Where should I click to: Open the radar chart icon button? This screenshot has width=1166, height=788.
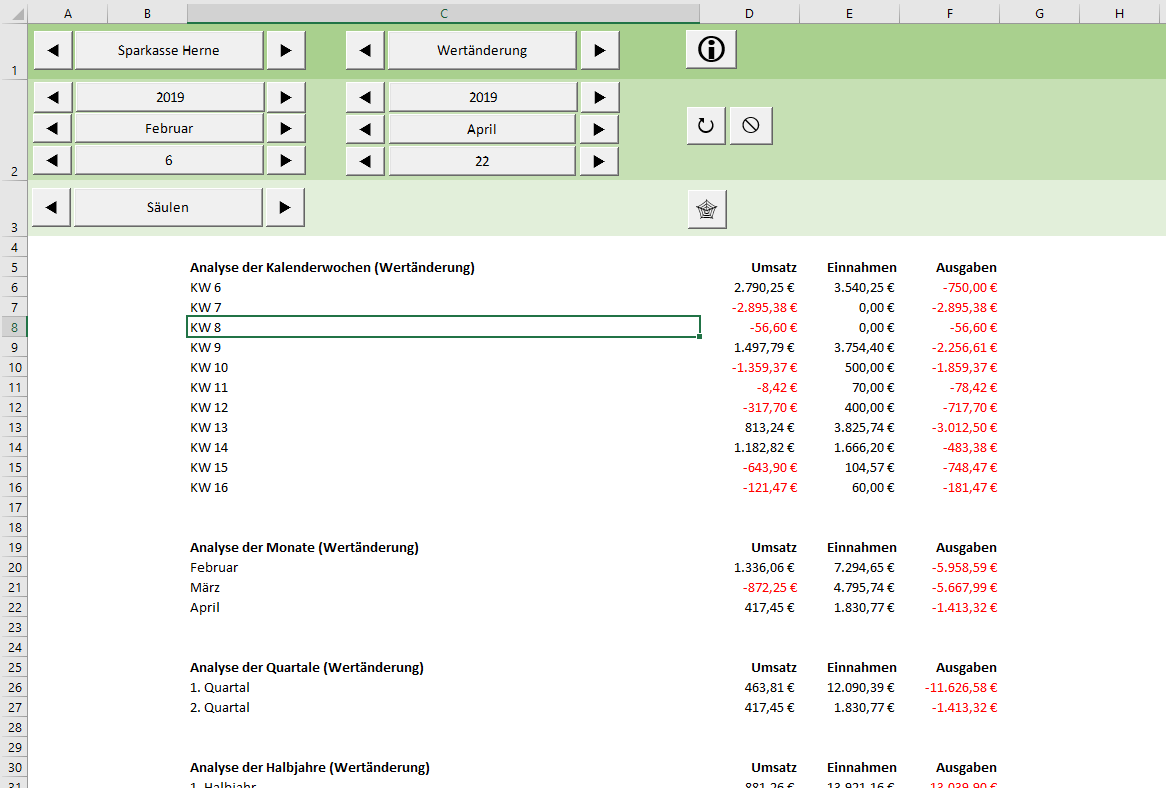pos(706,209)
